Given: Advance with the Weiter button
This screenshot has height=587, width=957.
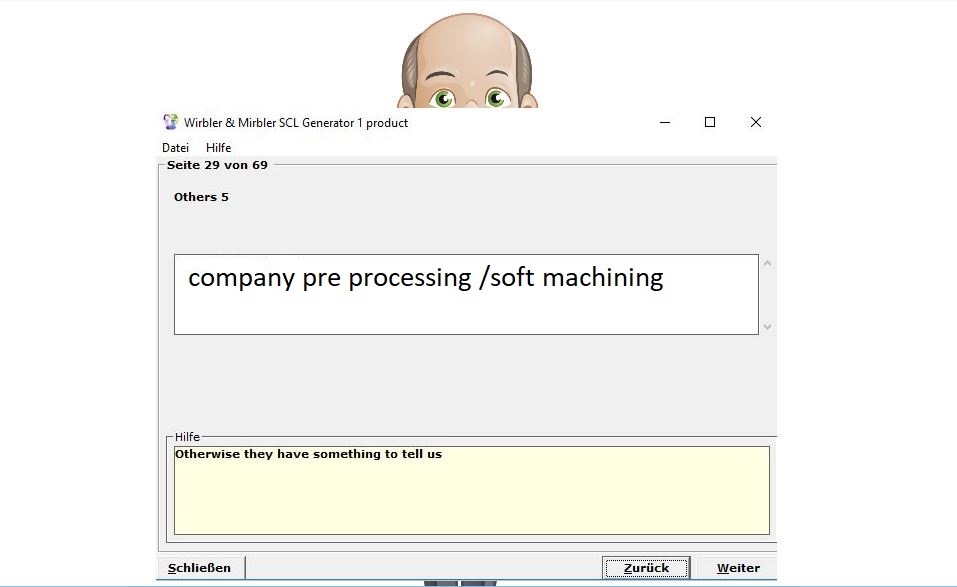Looking at the screenshot, I should tap(738, 568).
